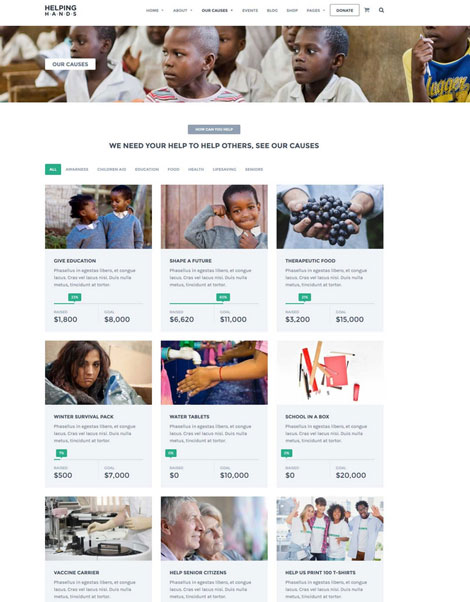Expand the Home menu dropdown
470x602 pixels.
155,10
